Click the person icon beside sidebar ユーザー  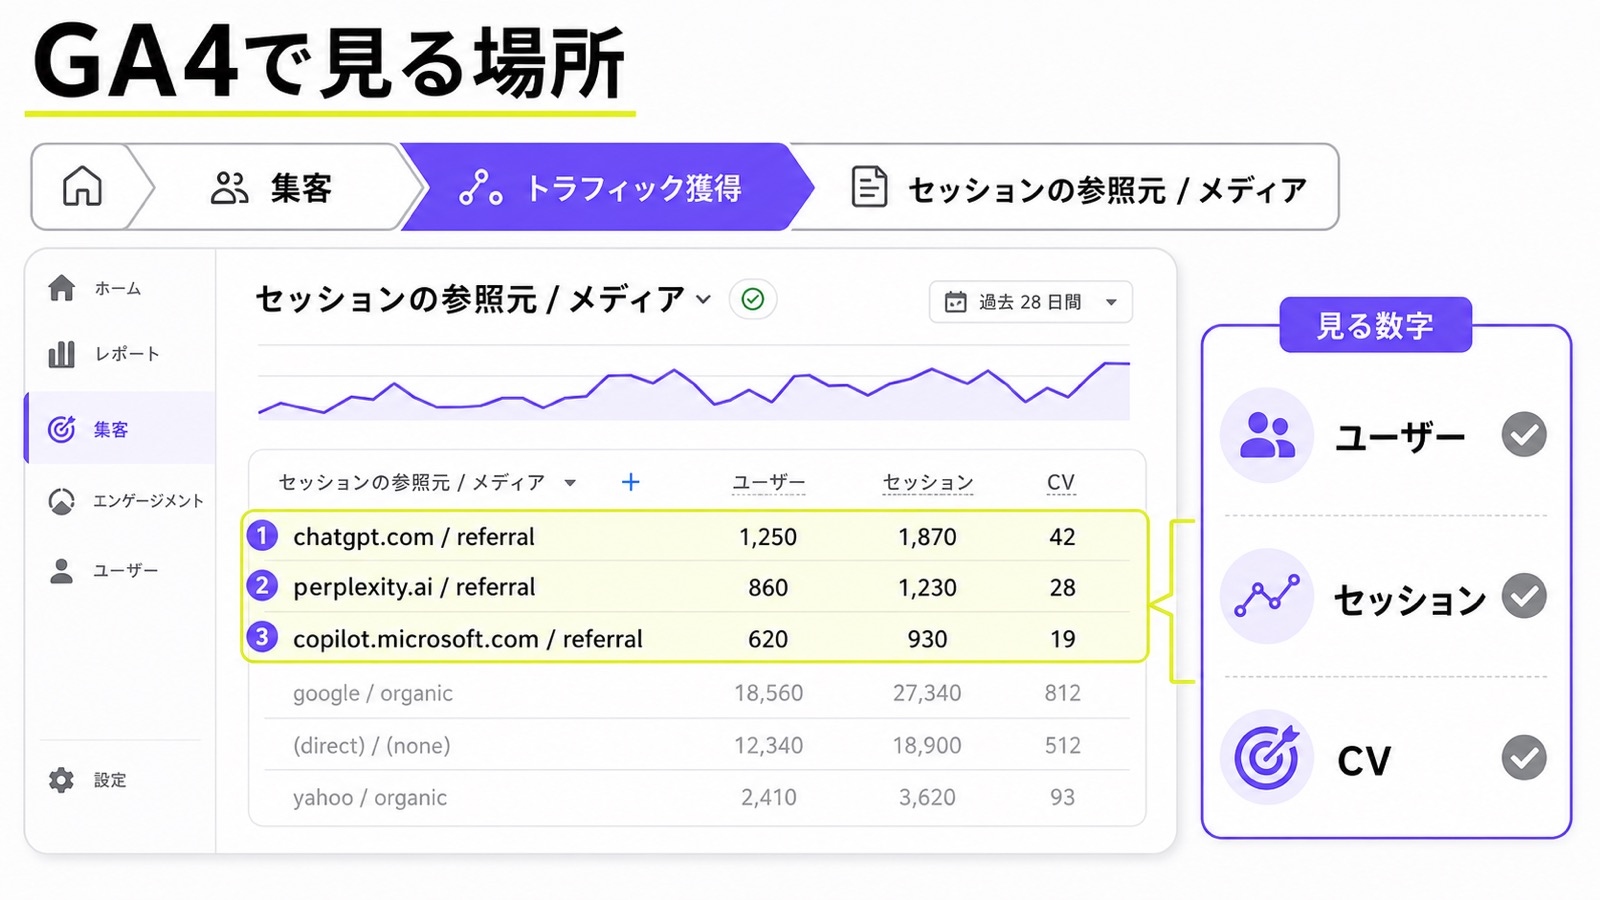[61, 571]
